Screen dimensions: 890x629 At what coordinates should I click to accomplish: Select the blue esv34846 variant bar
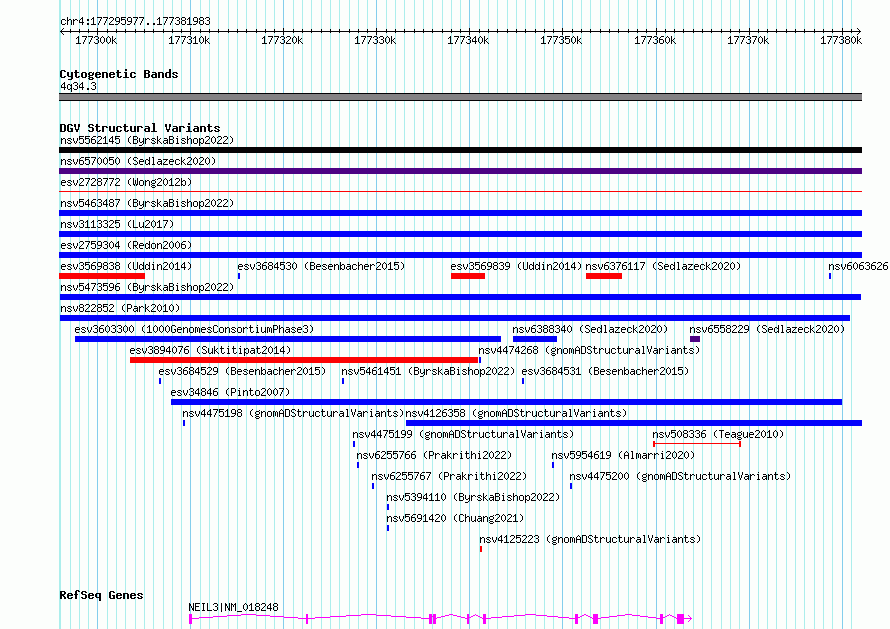(x=506, y=402)
